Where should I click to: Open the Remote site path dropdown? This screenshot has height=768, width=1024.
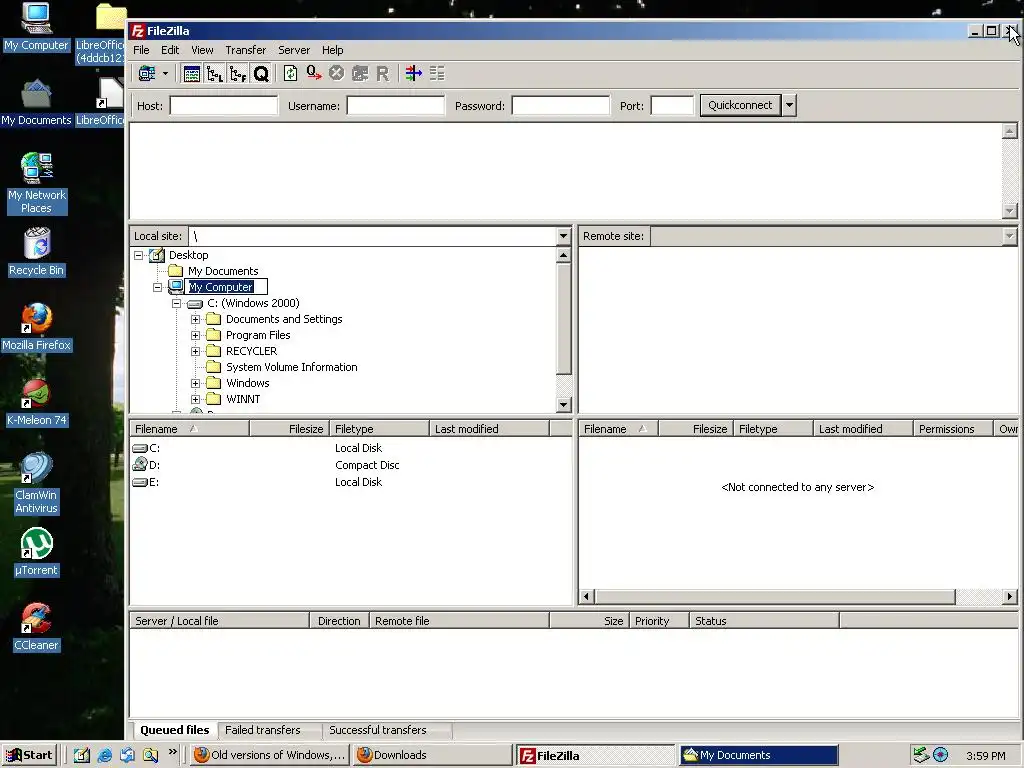pyautogui.click(x=1010, y=236)
